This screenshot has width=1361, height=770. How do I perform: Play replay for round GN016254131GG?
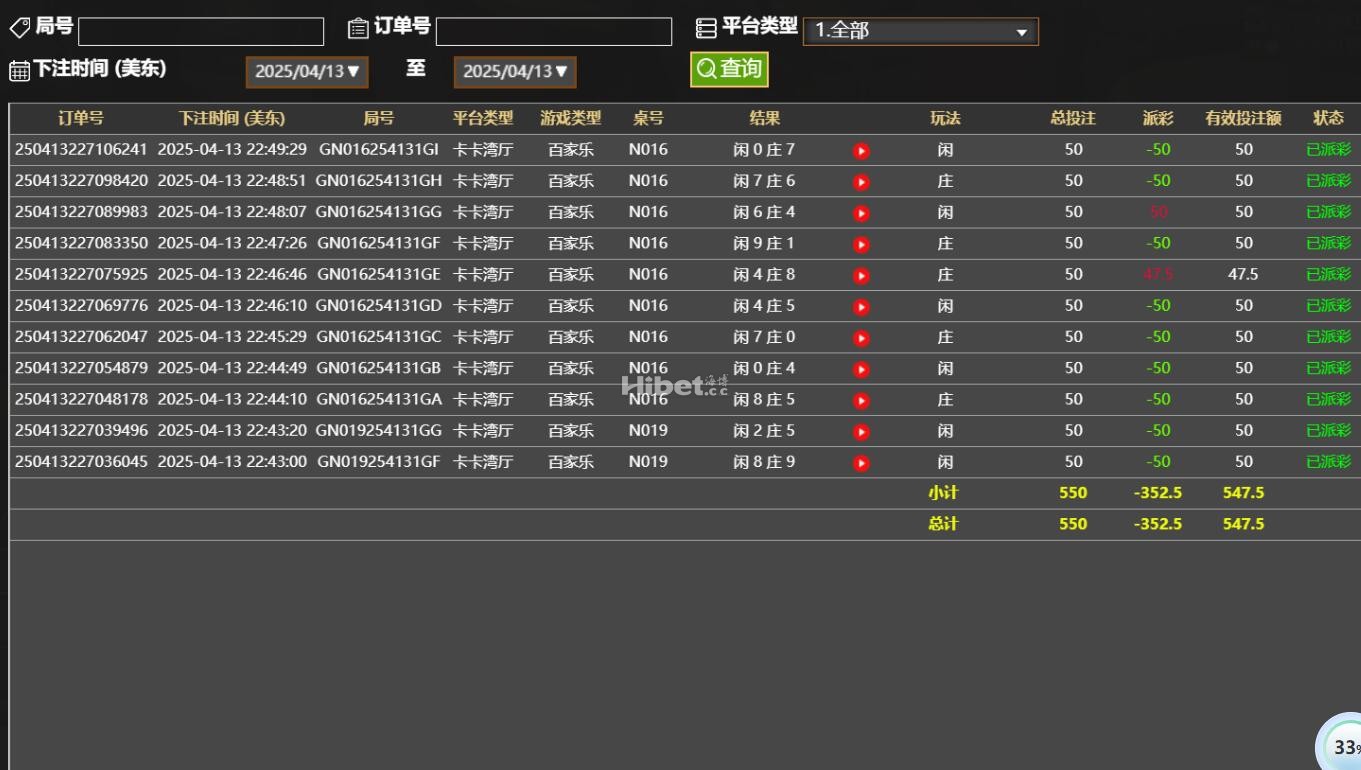tap(861, 213)
